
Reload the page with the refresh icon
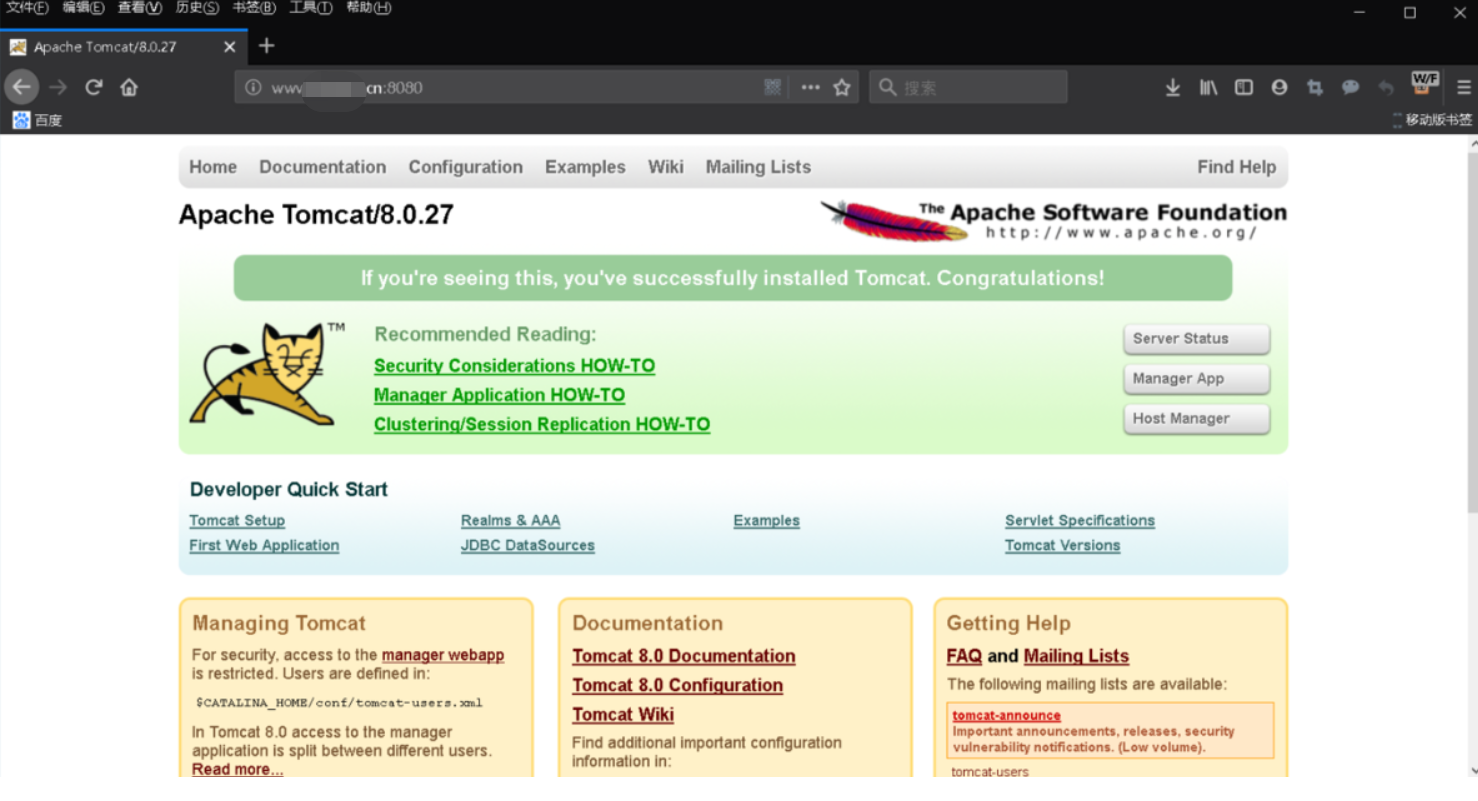pyautogui.click(x=93, y=87)
